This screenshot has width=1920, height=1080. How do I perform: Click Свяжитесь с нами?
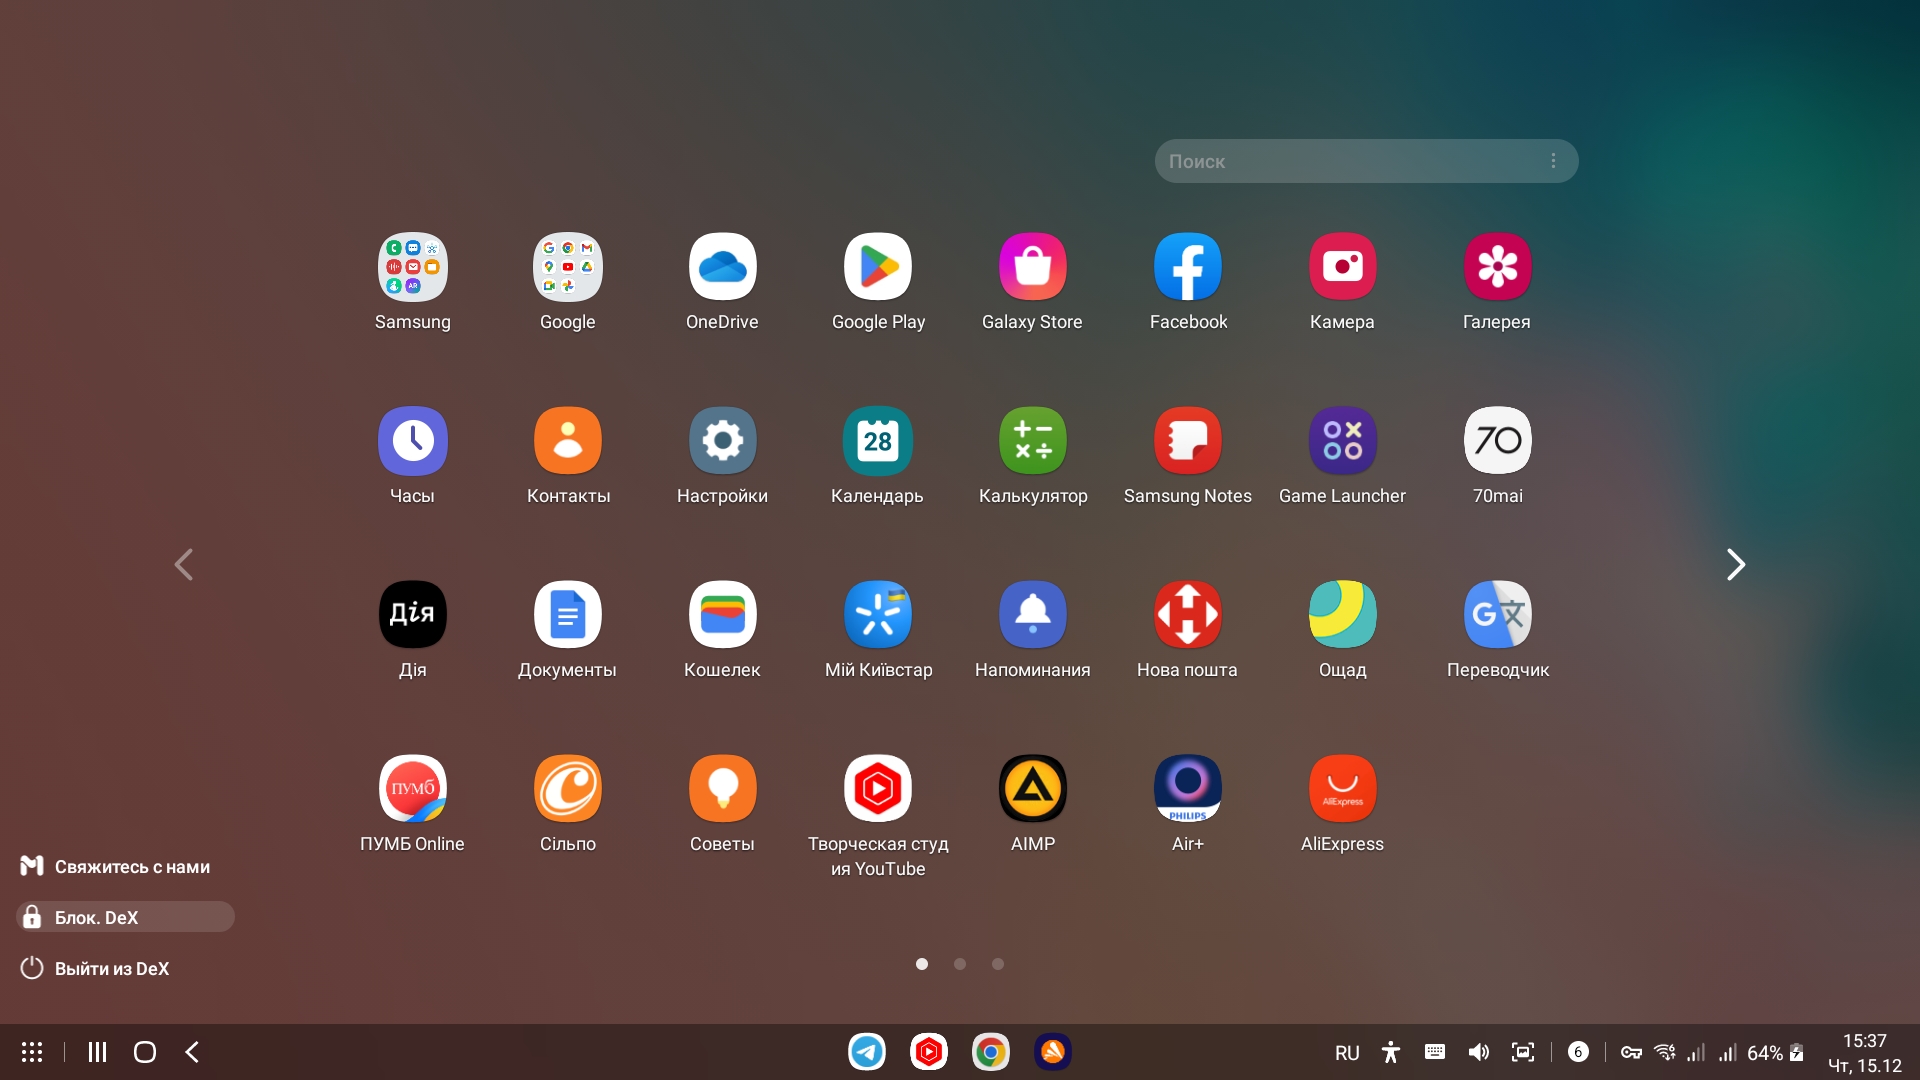pos(116,866)
